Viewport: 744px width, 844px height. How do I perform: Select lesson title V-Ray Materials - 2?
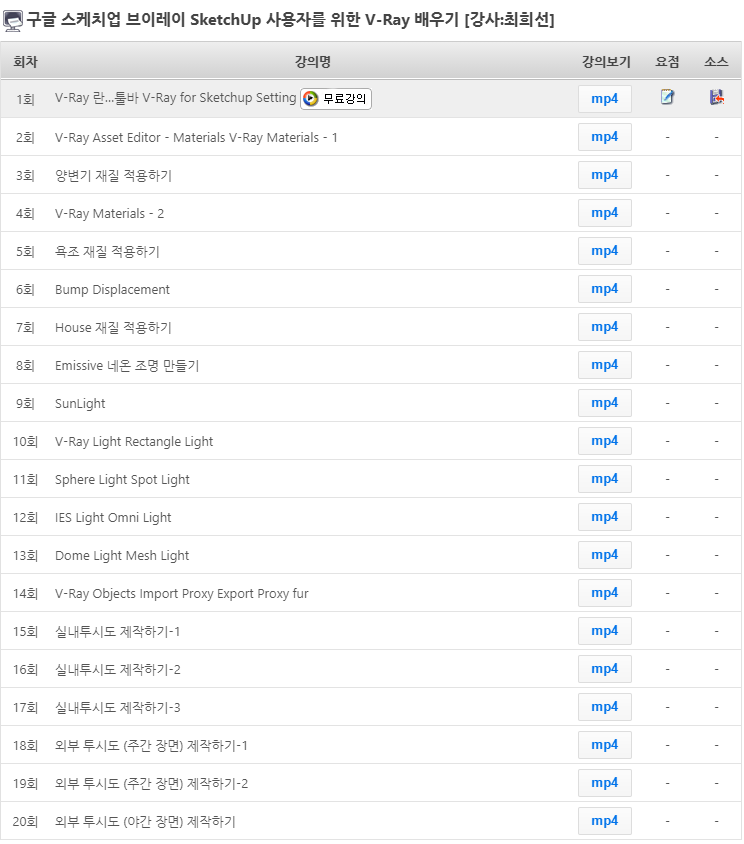tap(109, 214)
